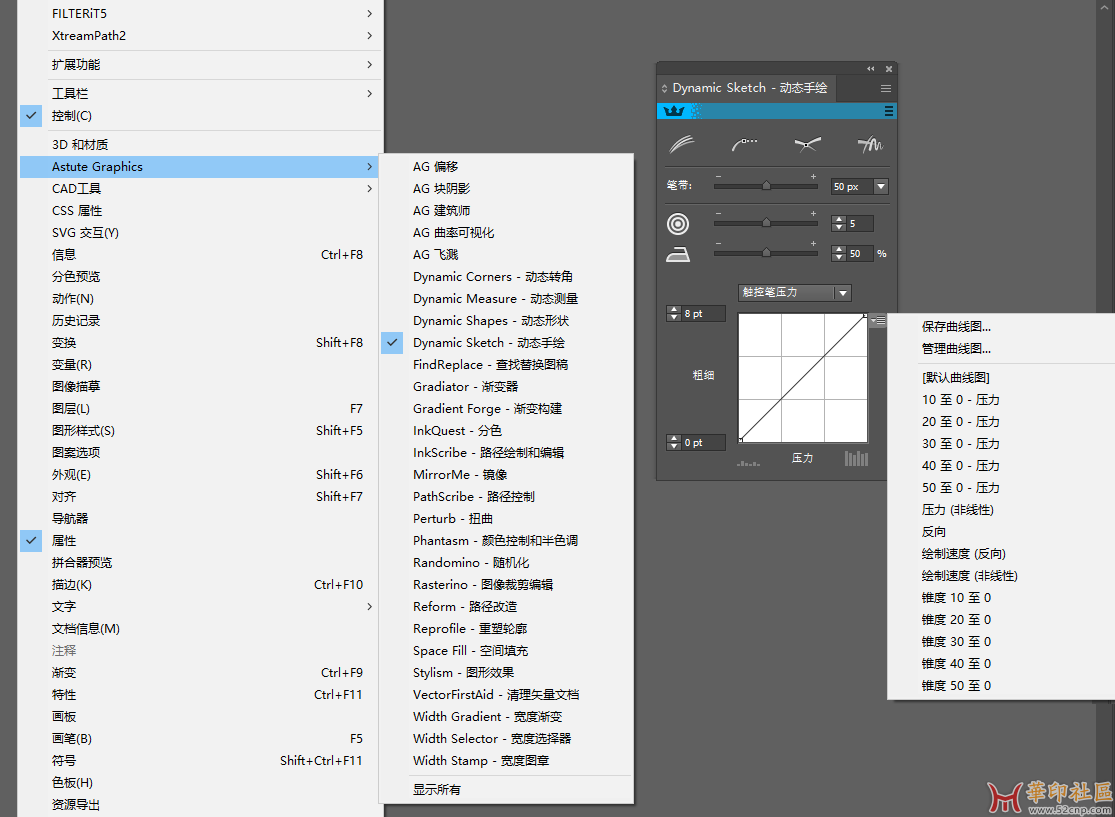The image size is (1115, 817).
Task: Click inside the pressure curve graph
Action: (803, 378)
